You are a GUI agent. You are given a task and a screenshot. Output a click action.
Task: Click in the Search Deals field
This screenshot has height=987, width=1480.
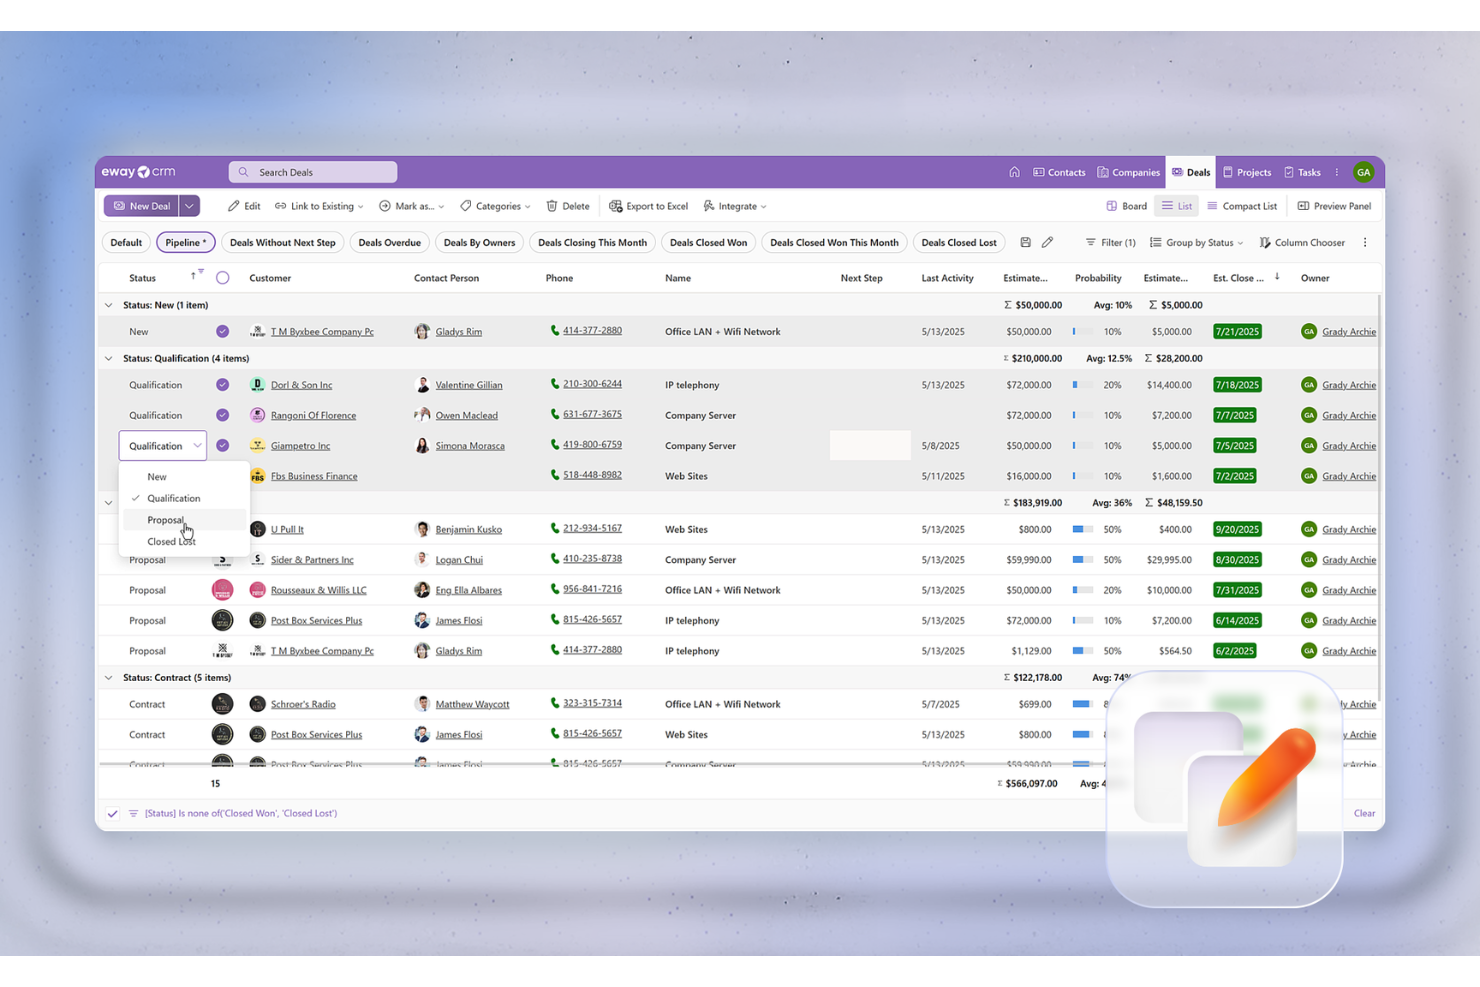tap(313, 172)
